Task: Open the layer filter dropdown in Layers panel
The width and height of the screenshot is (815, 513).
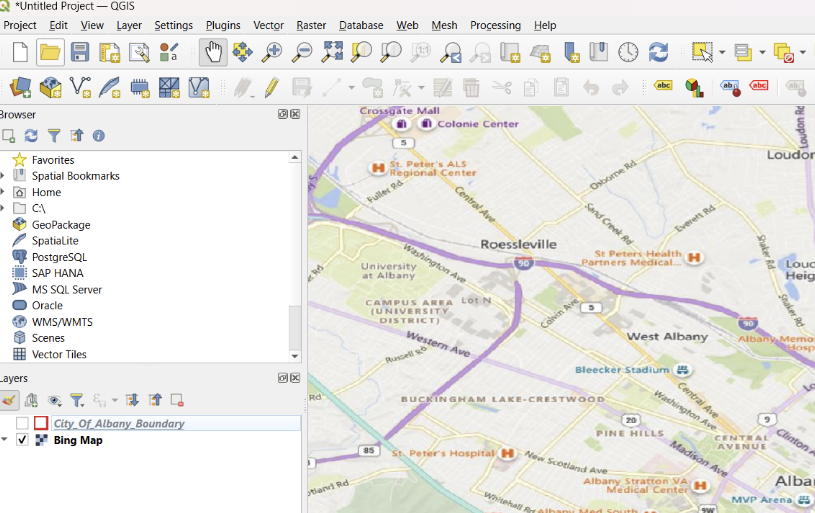Action: pyautogui.click(x=78, y=400)
